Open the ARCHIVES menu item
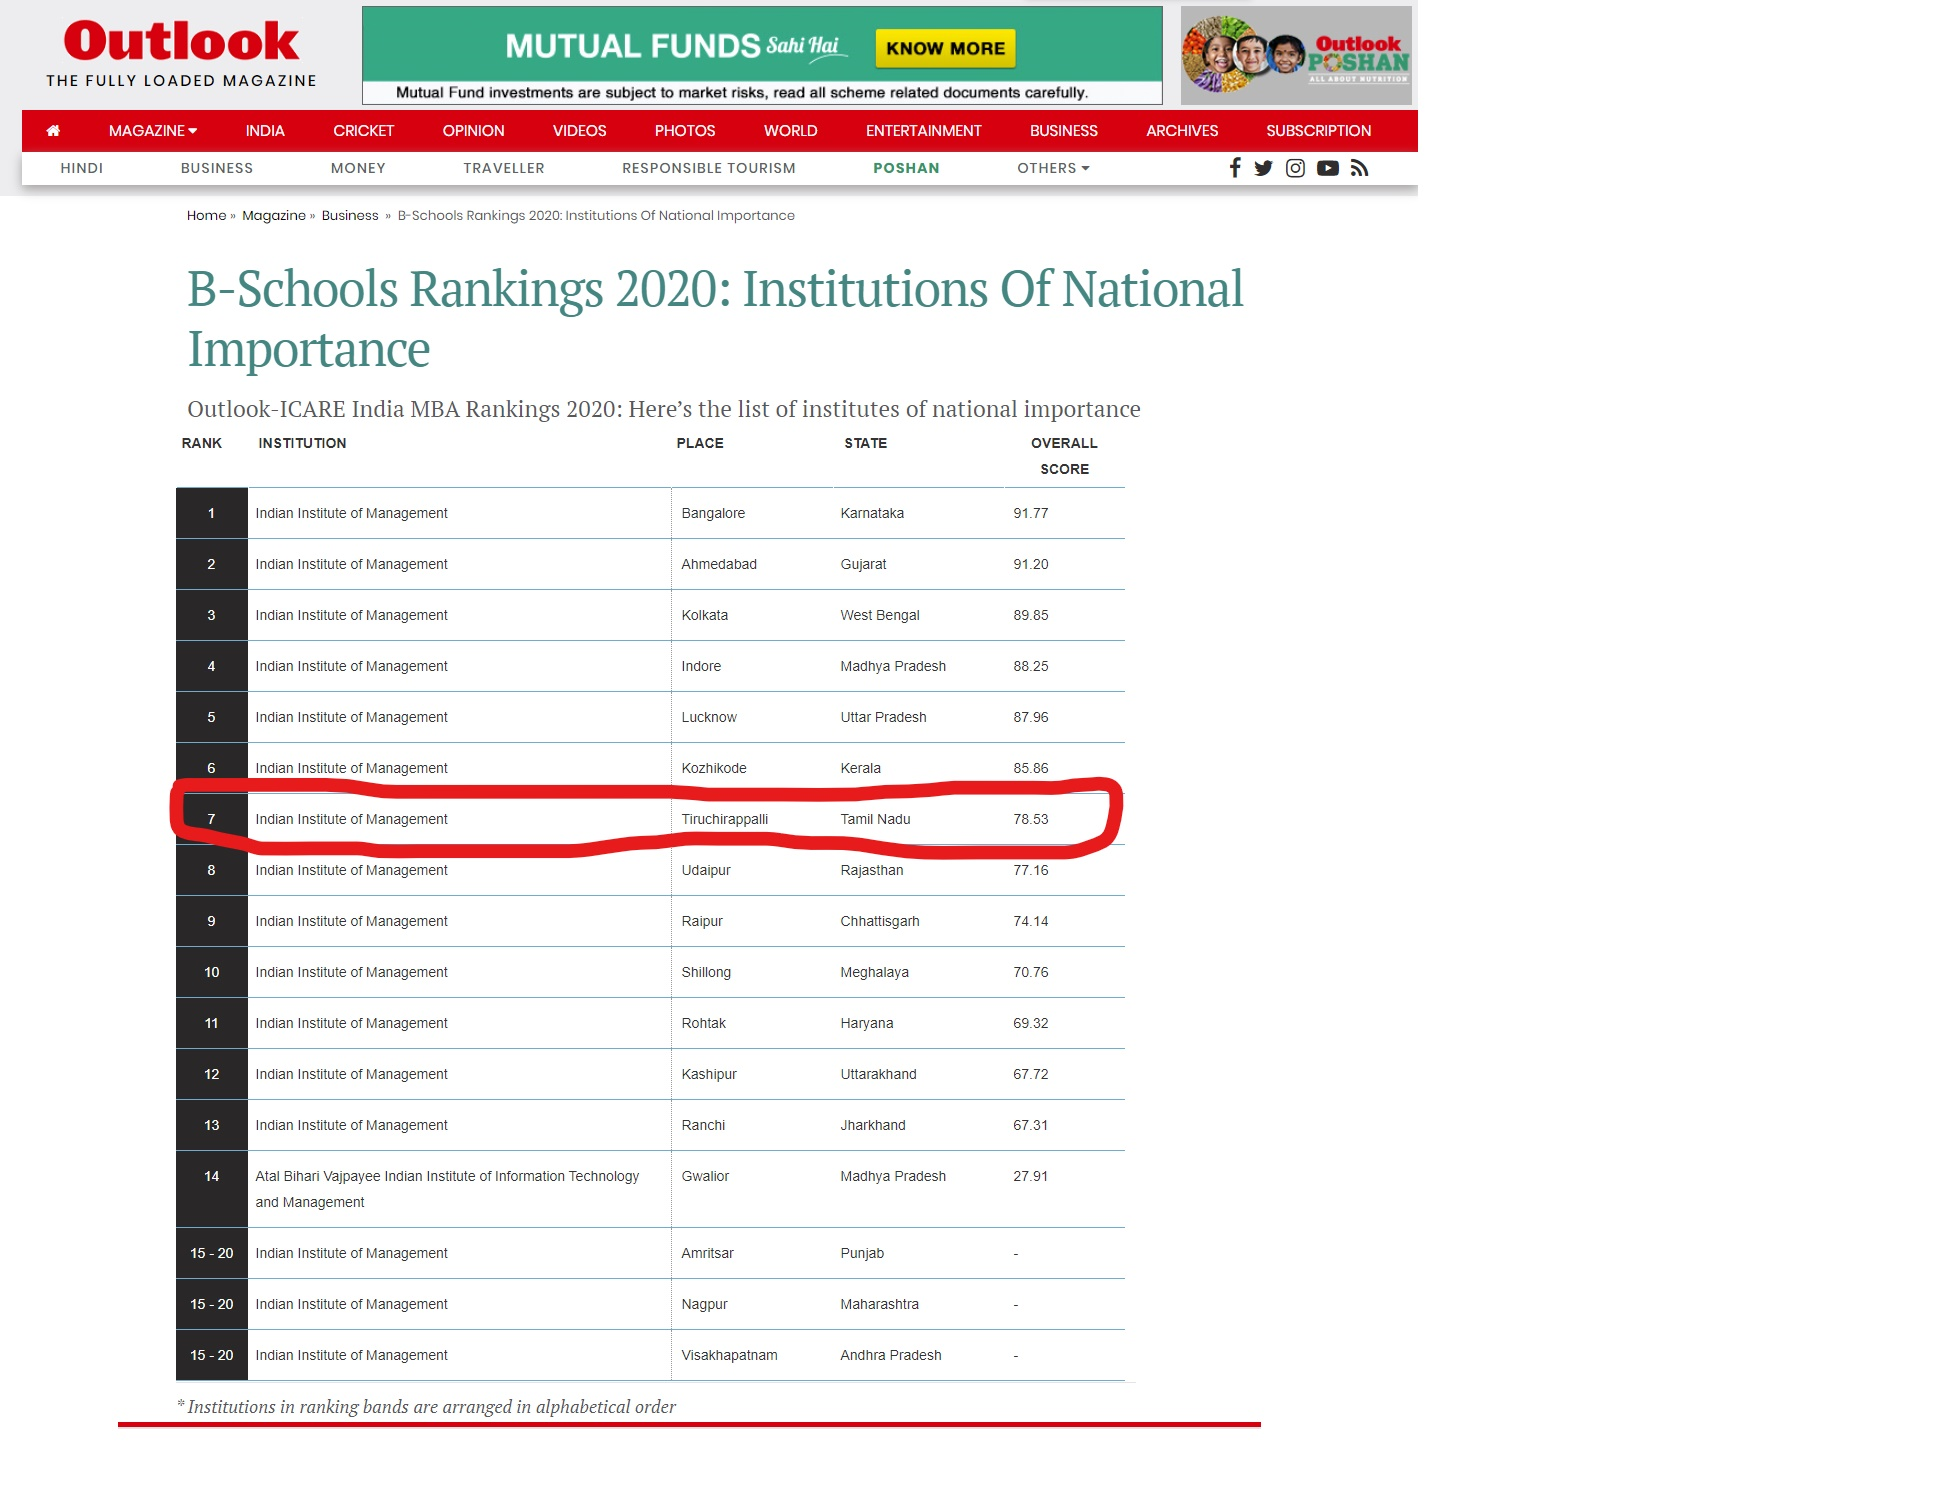Viewport: 1940px width, 1511px height. coord(1181,131)
